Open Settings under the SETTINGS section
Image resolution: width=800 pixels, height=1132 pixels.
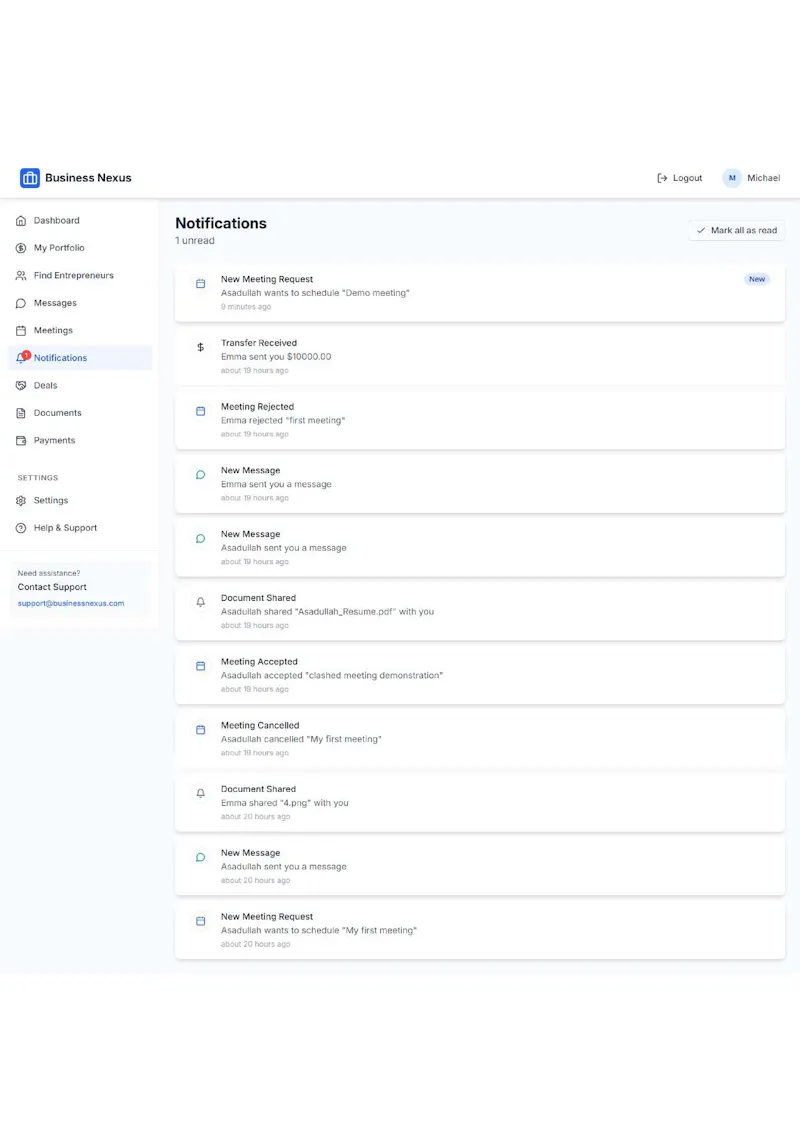coord(80,500)
